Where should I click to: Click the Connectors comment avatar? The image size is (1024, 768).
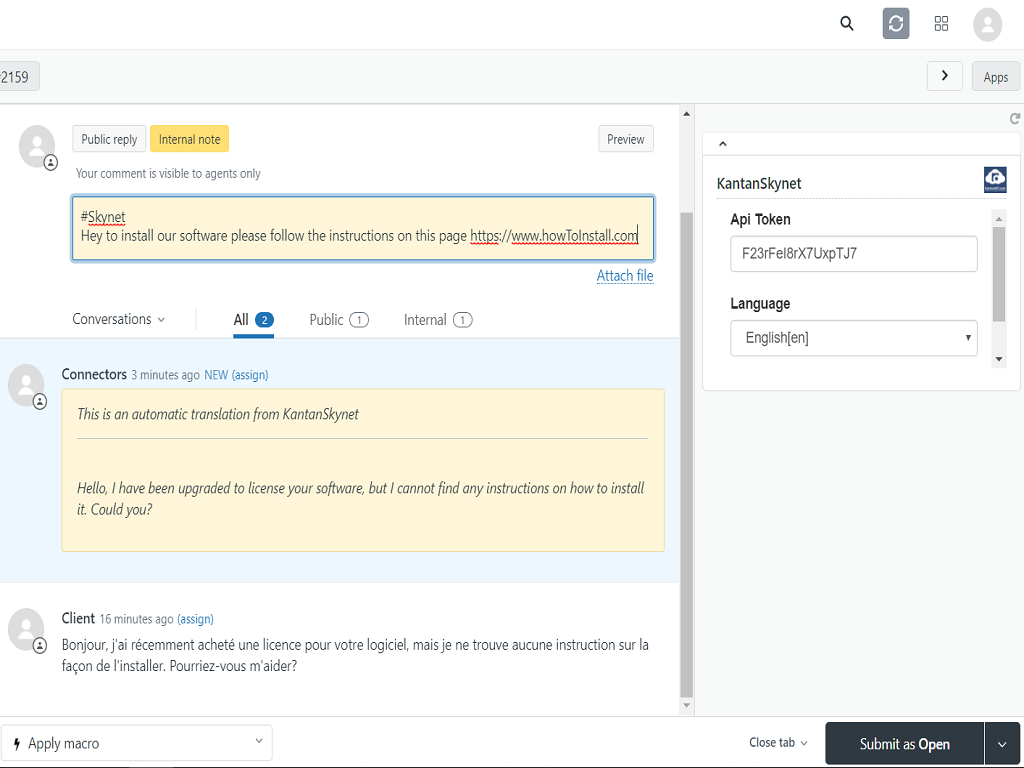[x=26, y=385]
